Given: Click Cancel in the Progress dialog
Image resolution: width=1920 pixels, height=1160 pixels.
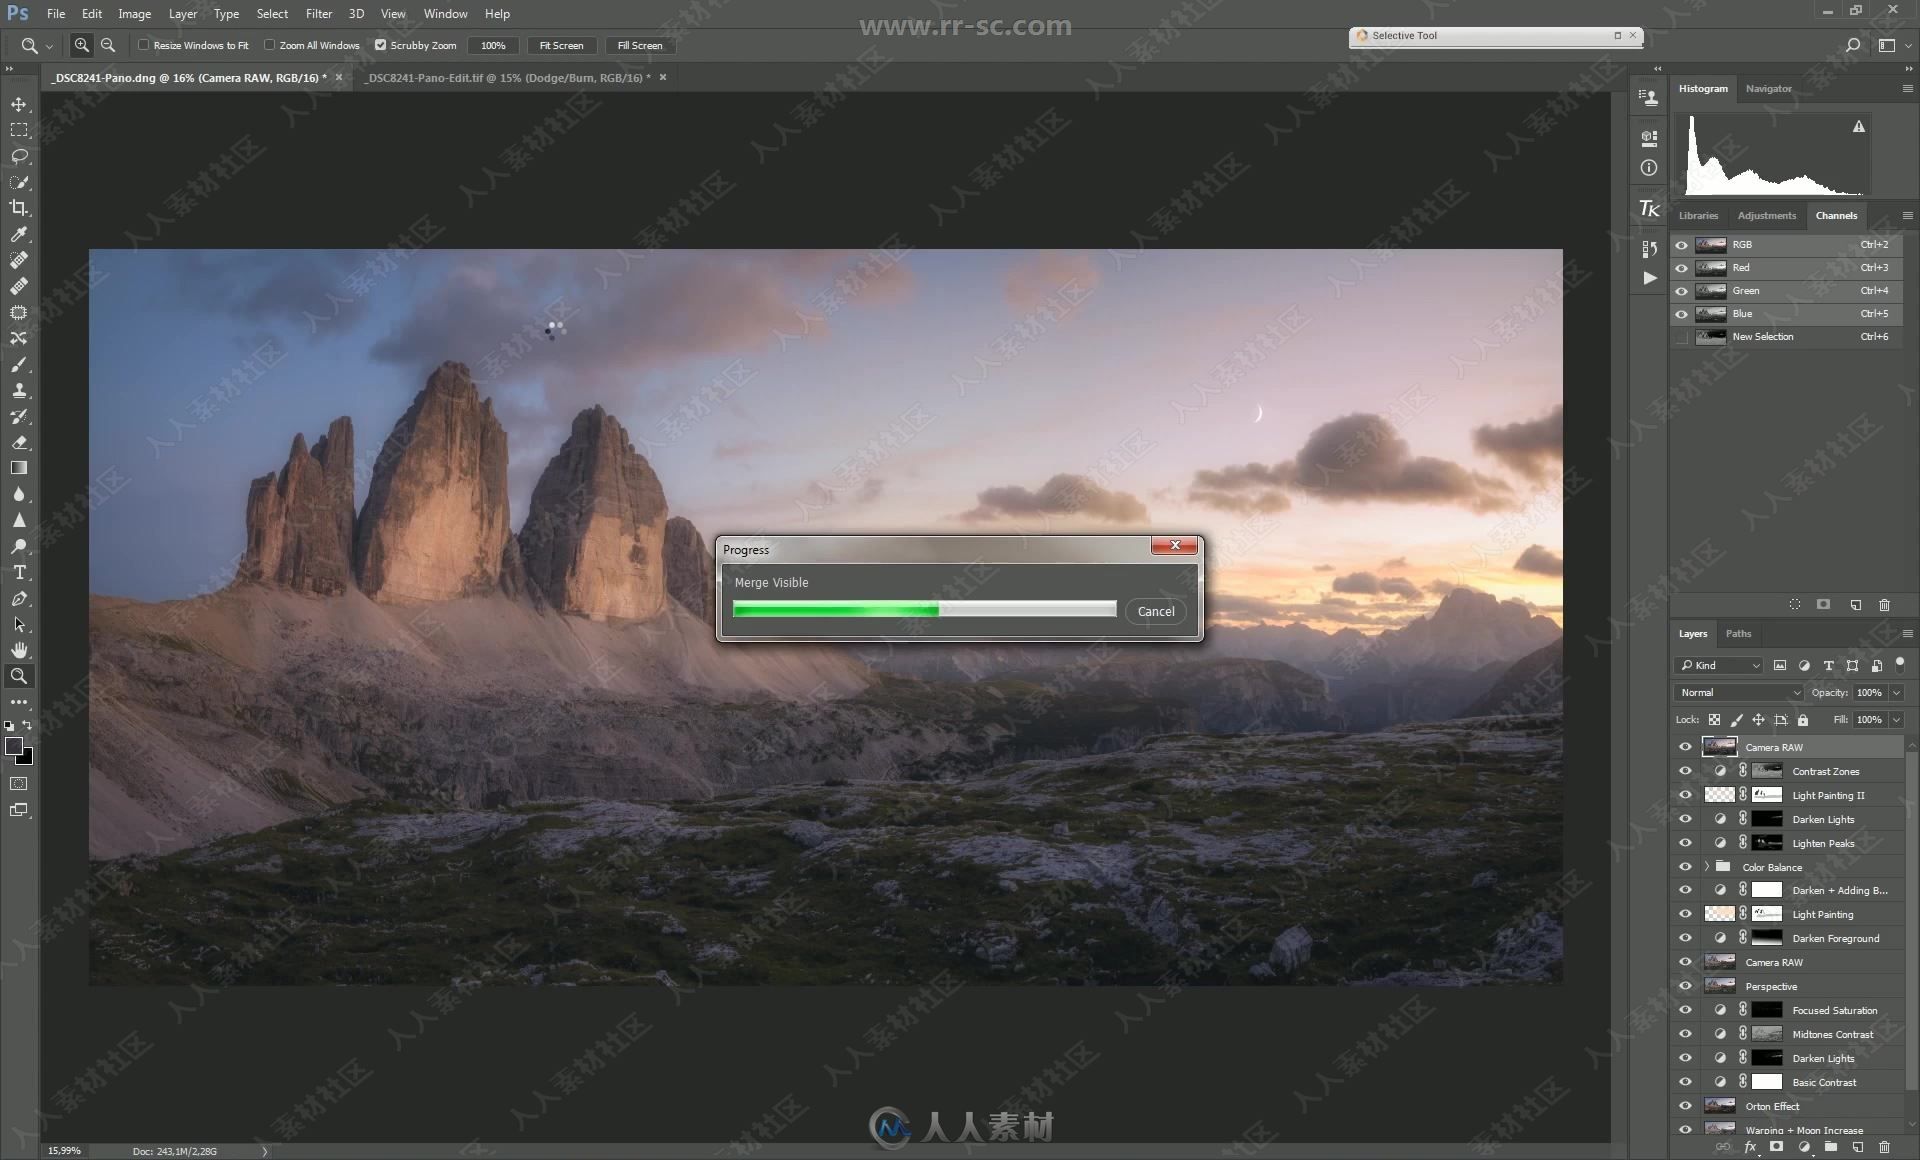Looking at the screenshot, I should click(1155, 610).
